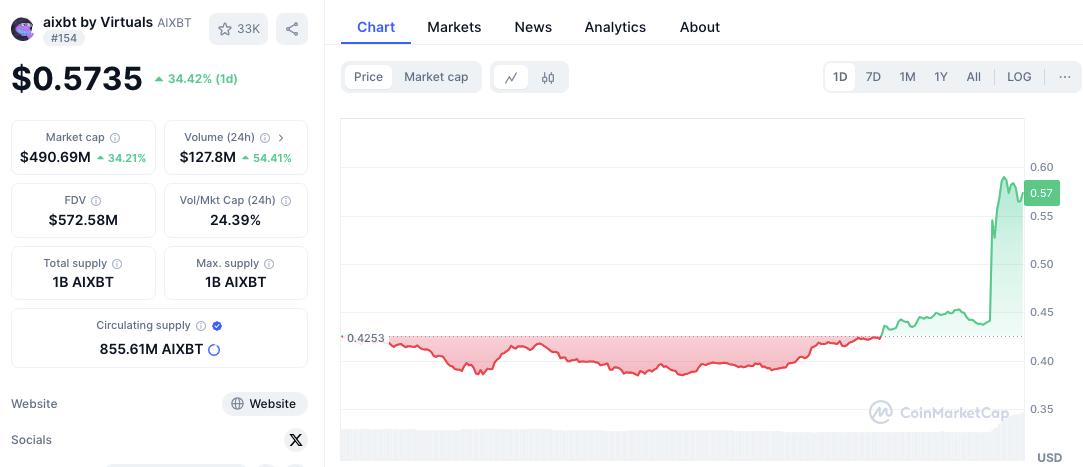Viewport: 1083px width, 467px height.
Task: Open the Markets tab
Action: 454,27
